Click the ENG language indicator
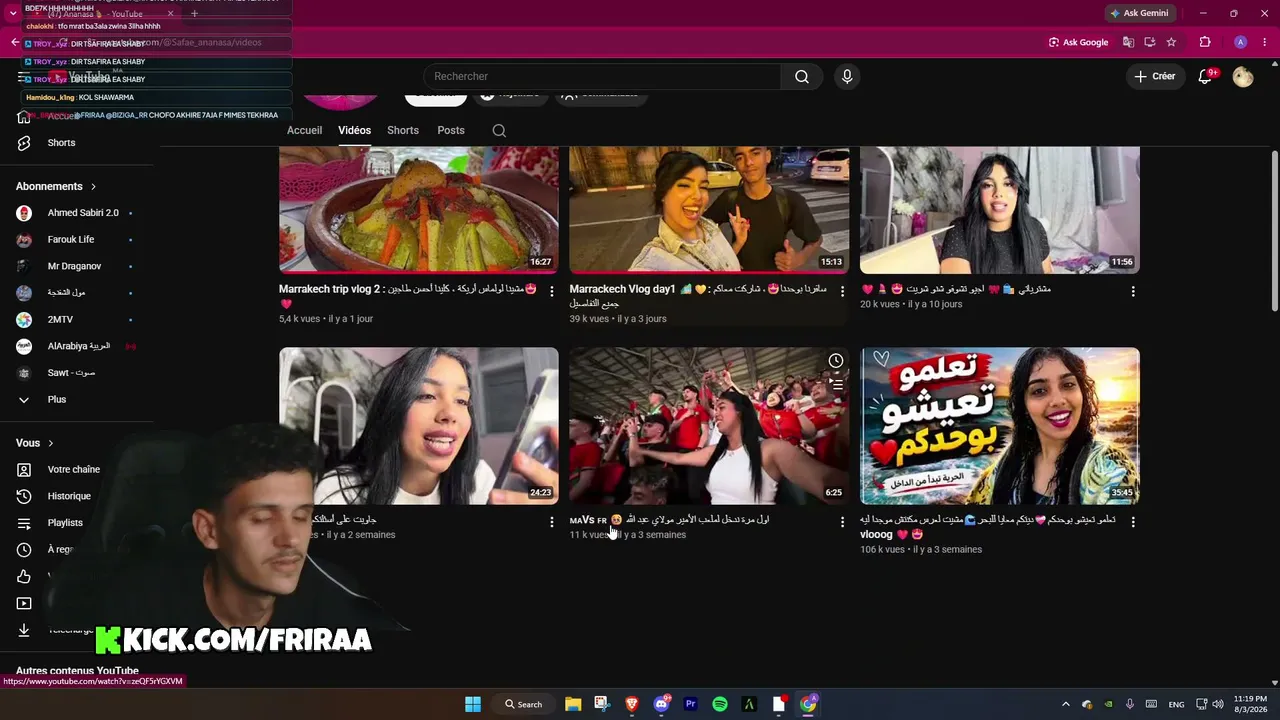The image size is (1280, 720). [1177, 704]
